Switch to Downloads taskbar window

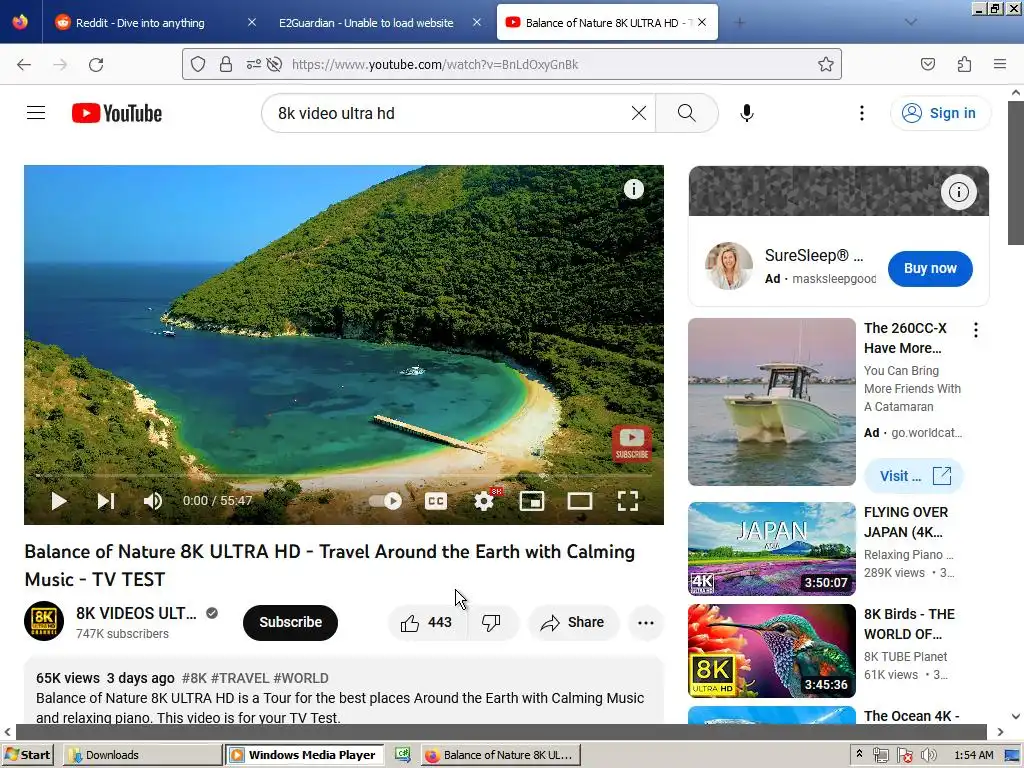coord(142,755)
